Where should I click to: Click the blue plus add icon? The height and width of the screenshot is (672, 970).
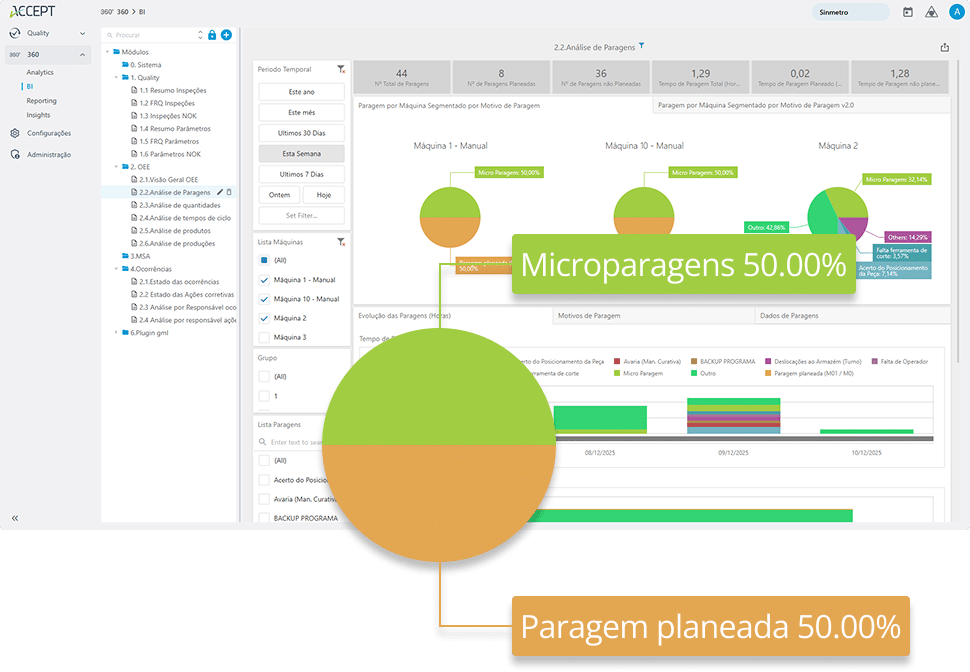226,35
